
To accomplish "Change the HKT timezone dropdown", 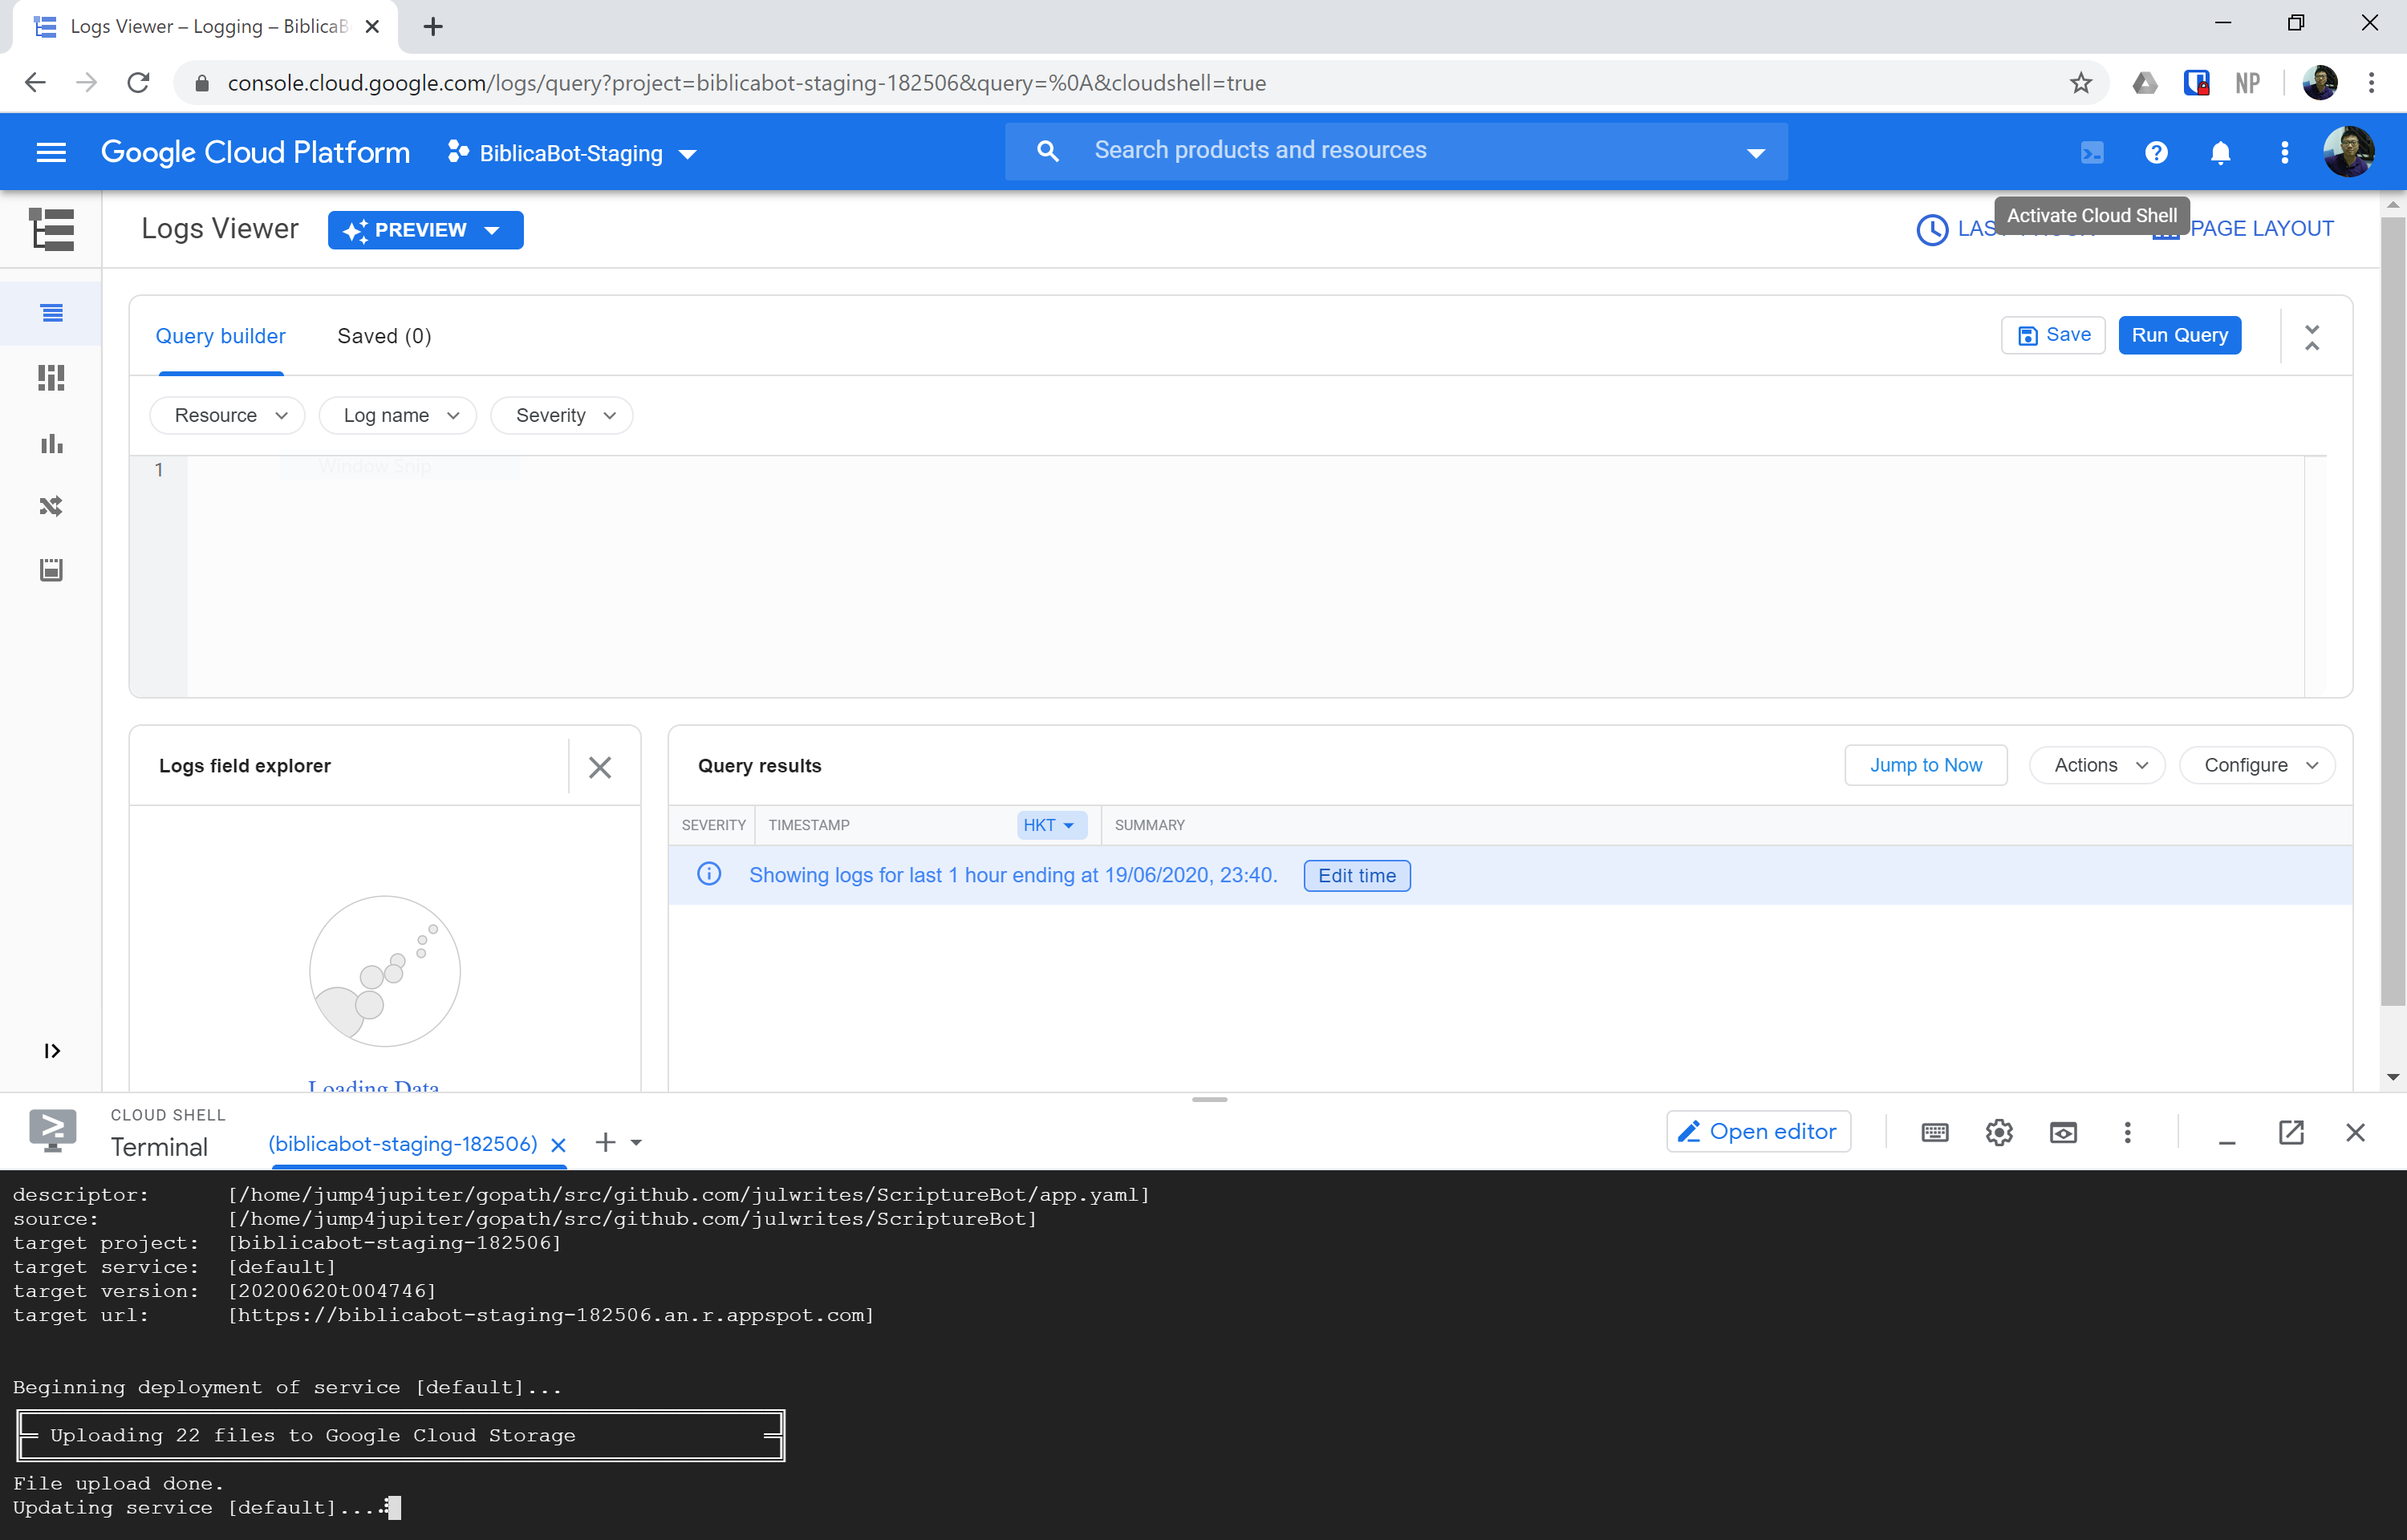I will (1048, 825).
